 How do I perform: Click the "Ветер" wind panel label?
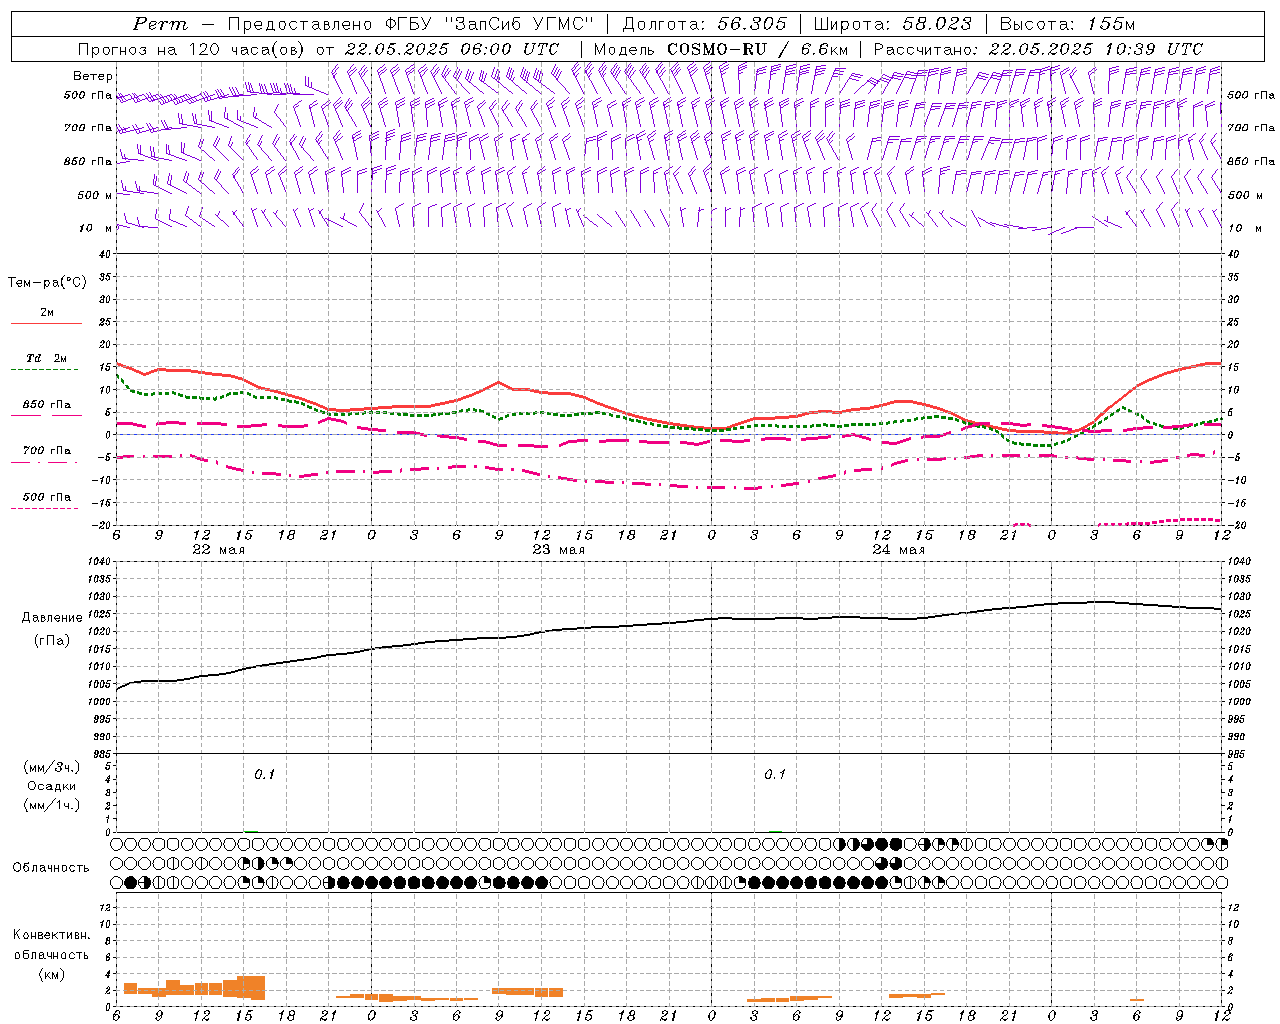[93, 76]
